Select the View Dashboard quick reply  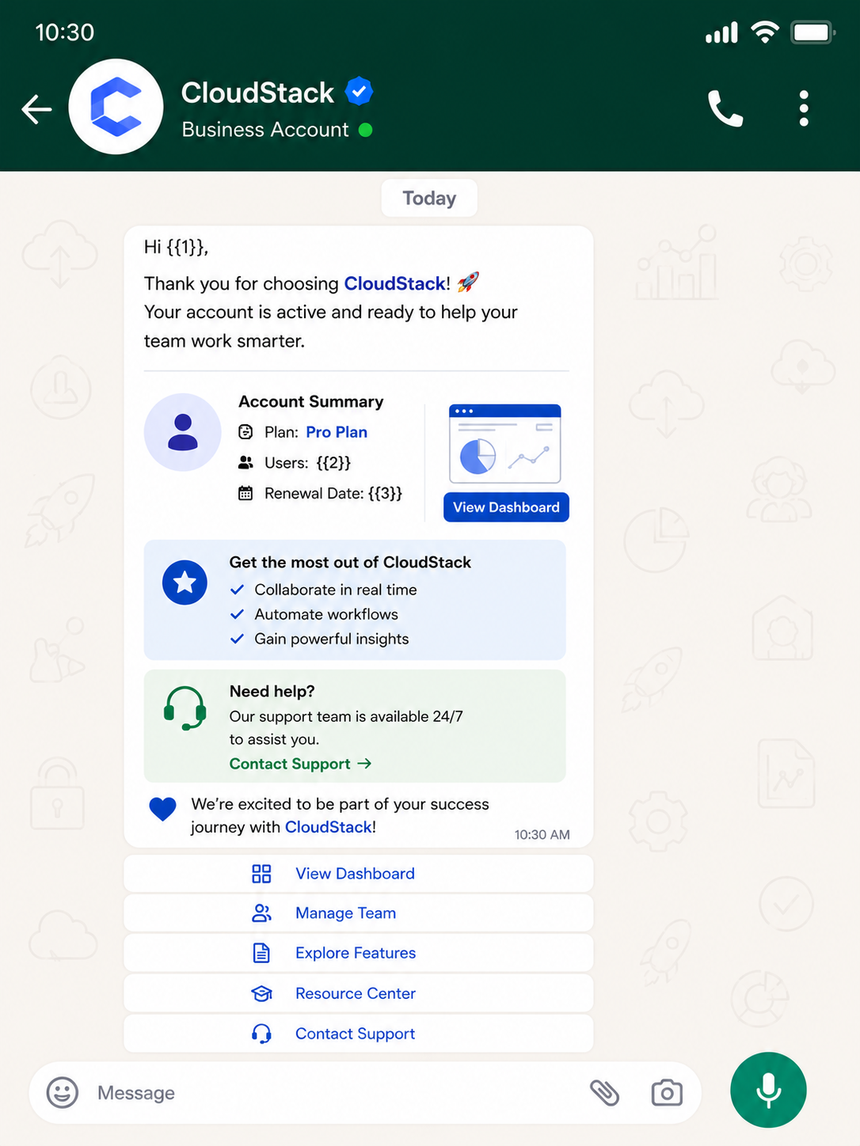point(358,873)
